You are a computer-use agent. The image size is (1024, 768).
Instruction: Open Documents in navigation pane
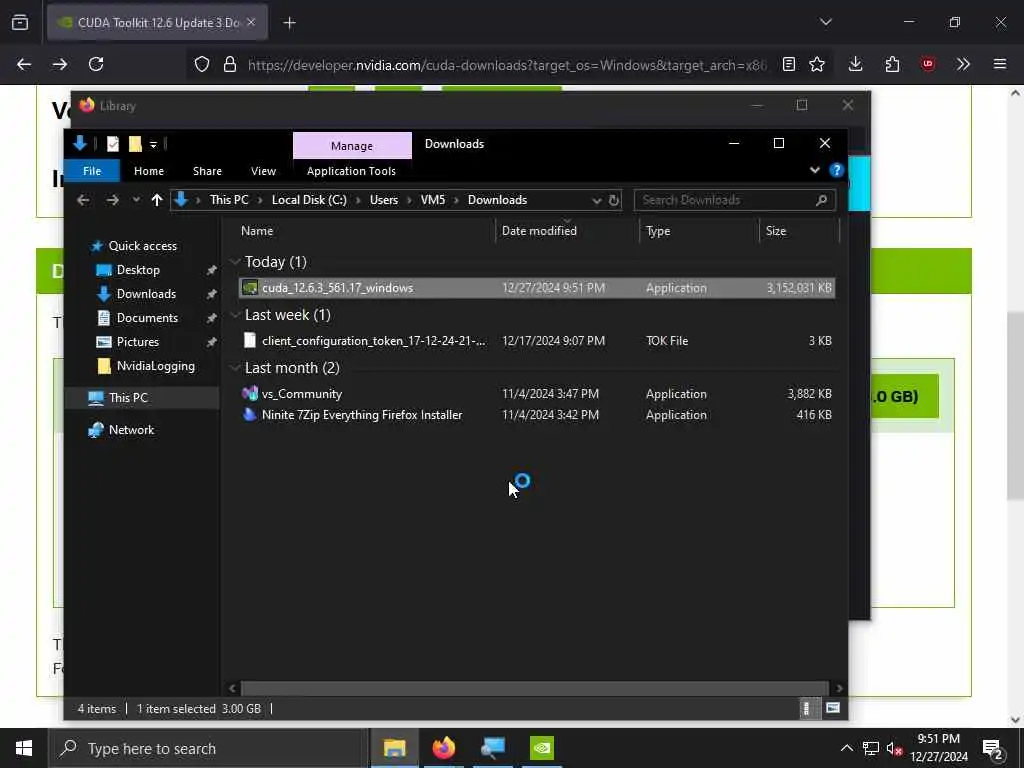coord(147,318)
